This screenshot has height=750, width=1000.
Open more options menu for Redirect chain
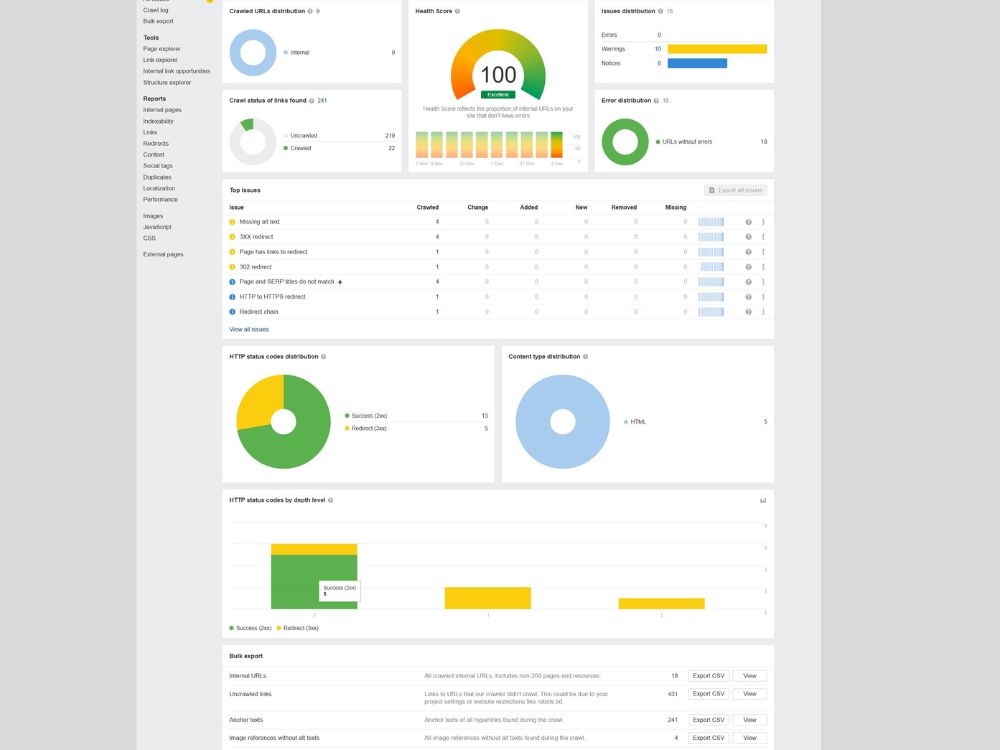coord(763,312)
